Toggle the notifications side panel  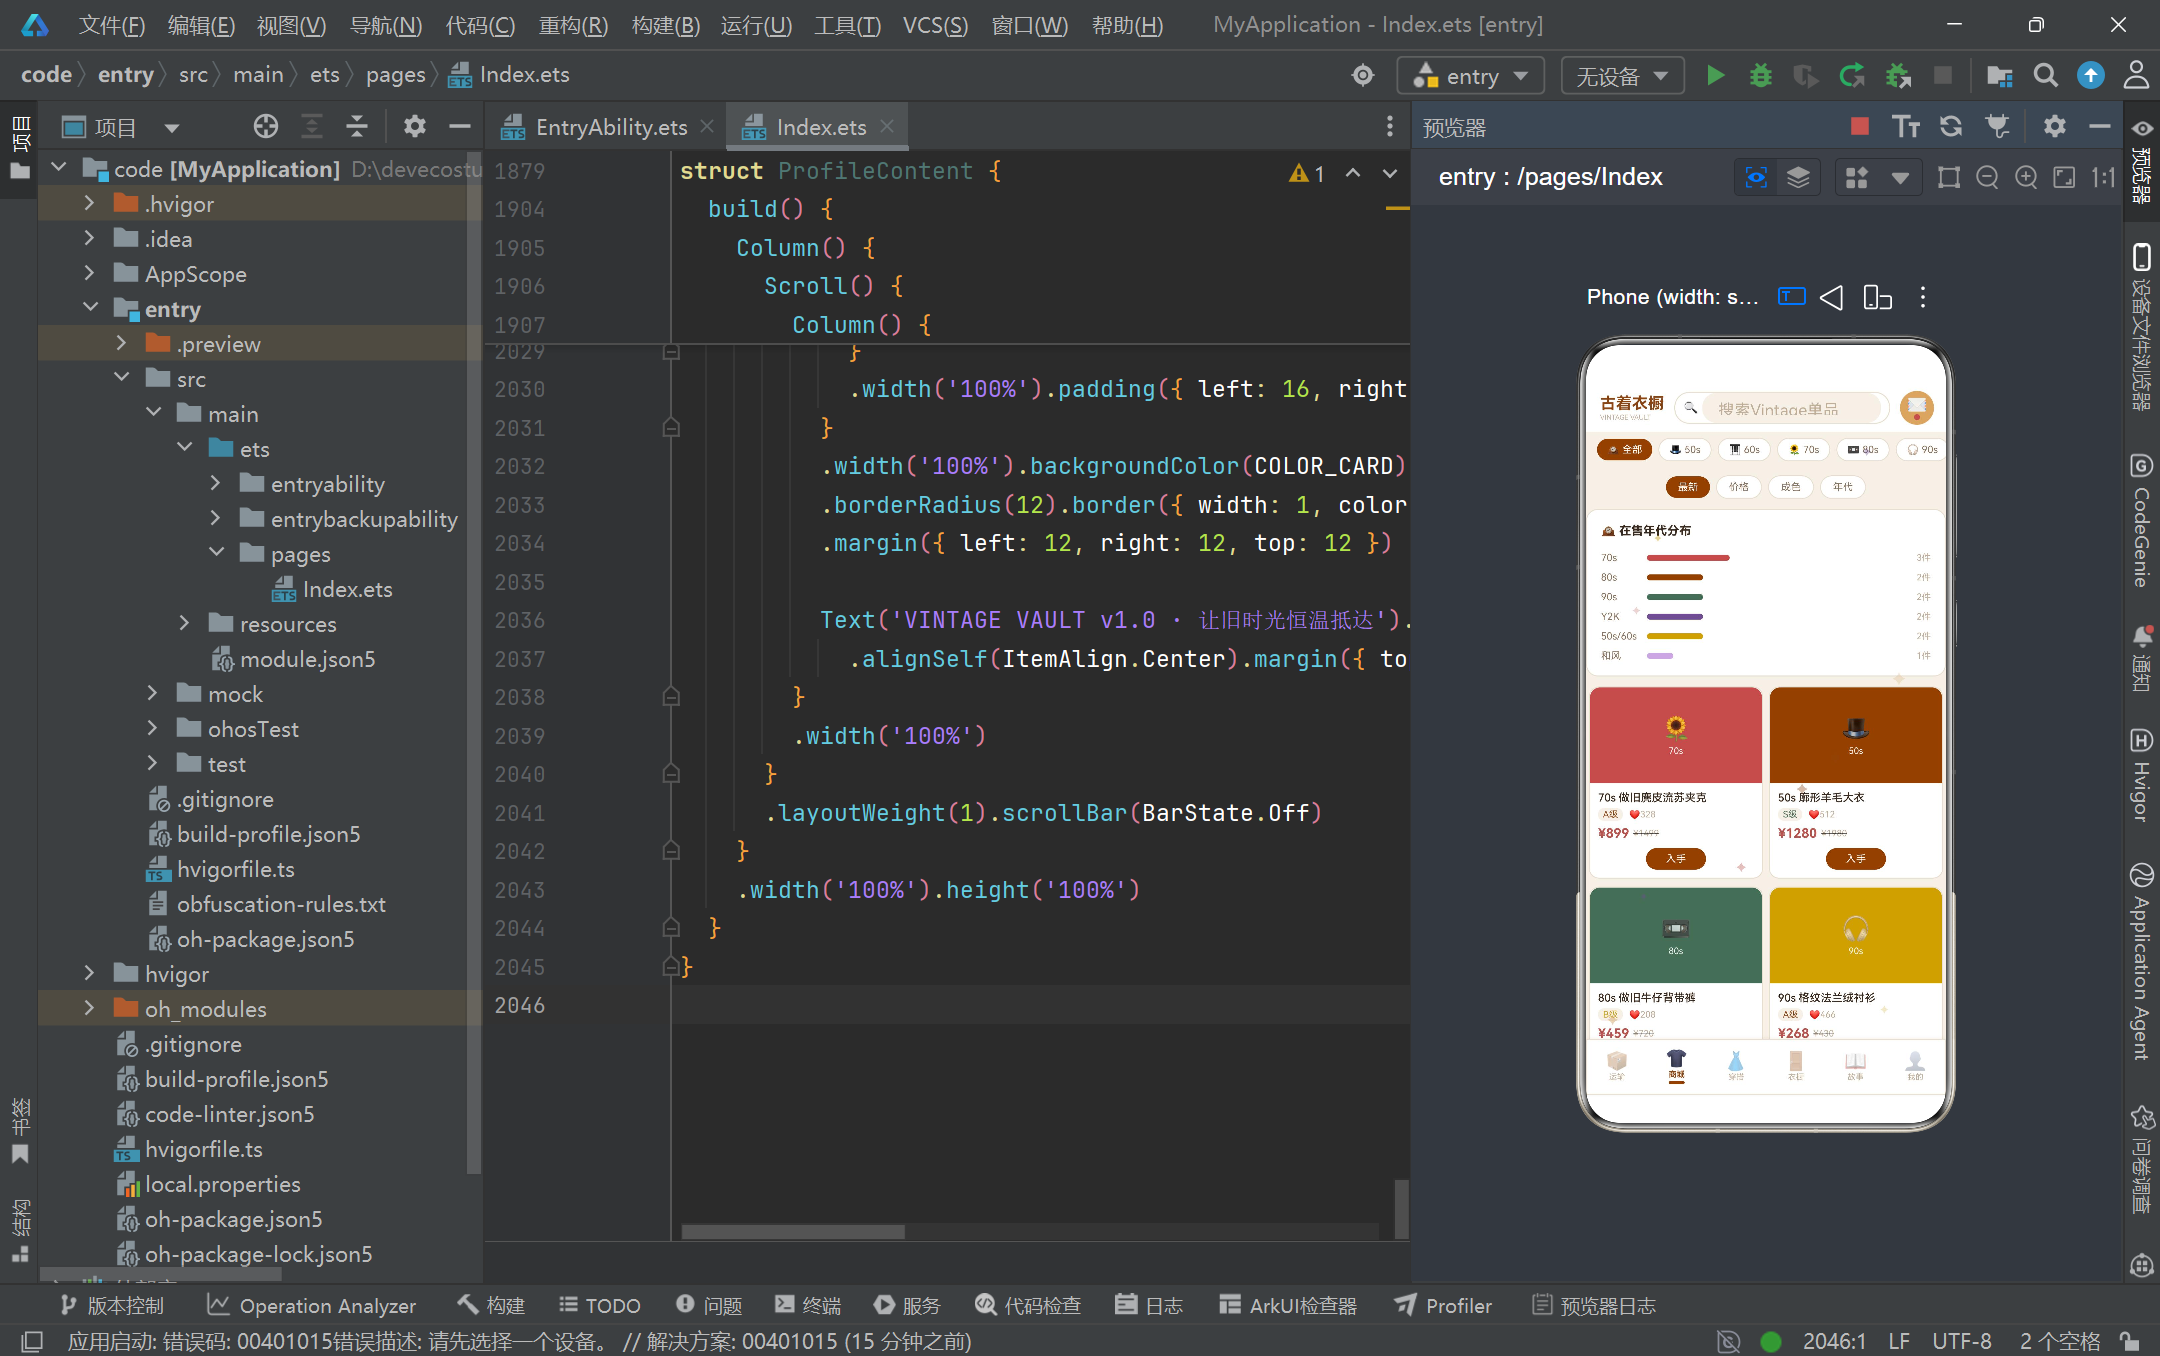point(2141,658)
